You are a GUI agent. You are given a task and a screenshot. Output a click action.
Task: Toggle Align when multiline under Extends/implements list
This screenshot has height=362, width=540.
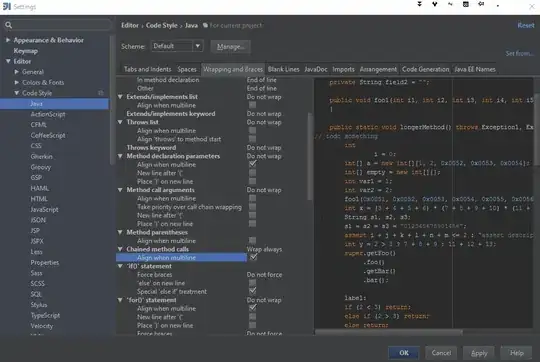pos(252,105)
